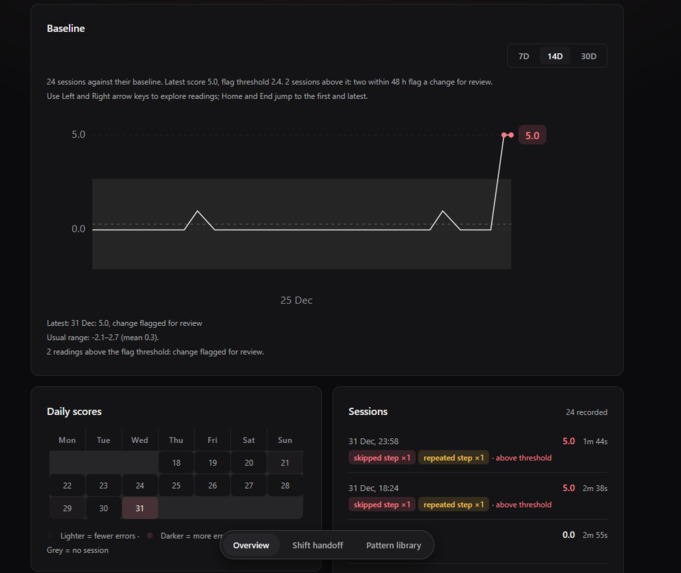Image resolution: width=681 pixels, height=573 pixels.
Task: Click the Usual range summary line
Action: pos(103,337)
